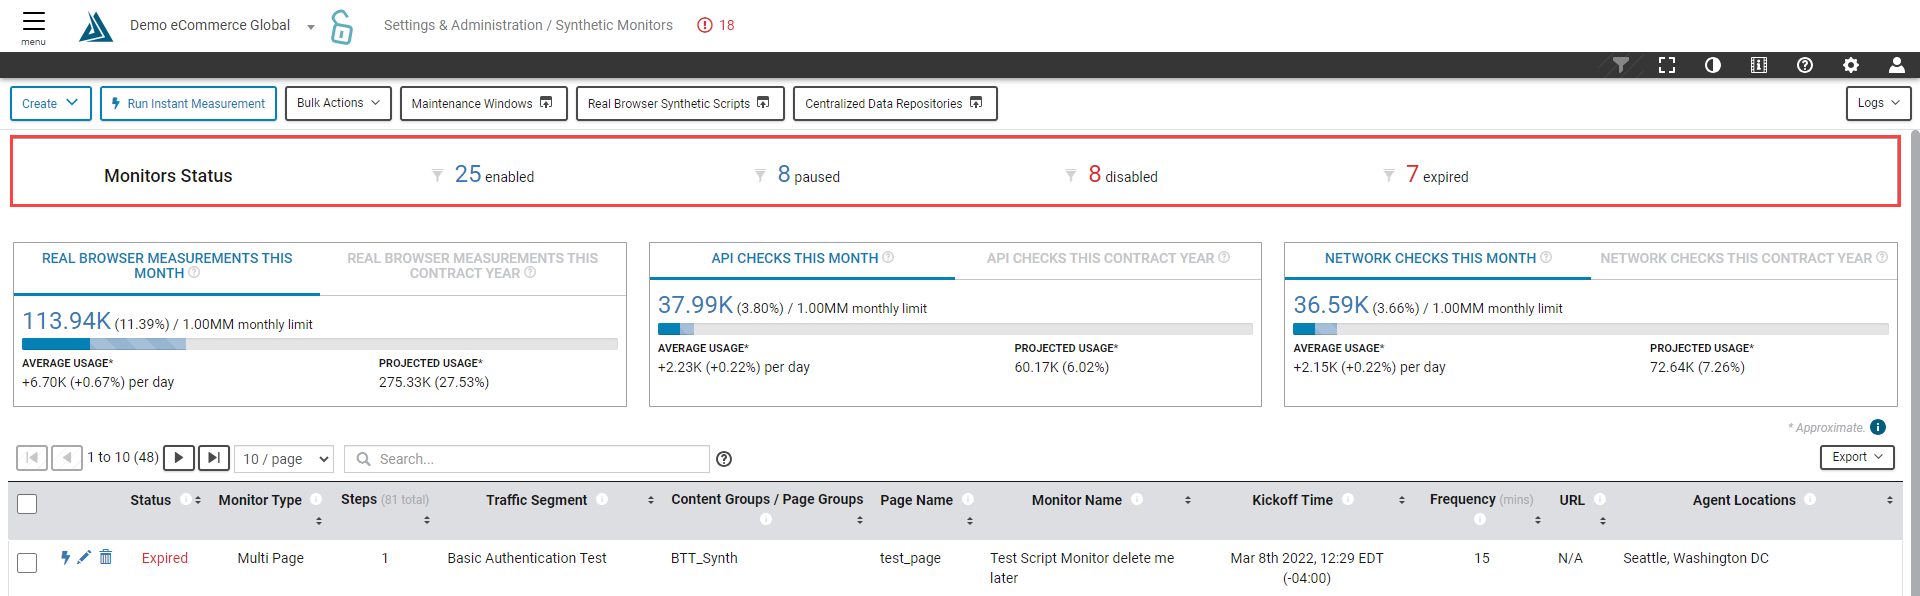Open the settings gear icon

pos(1850,65)
